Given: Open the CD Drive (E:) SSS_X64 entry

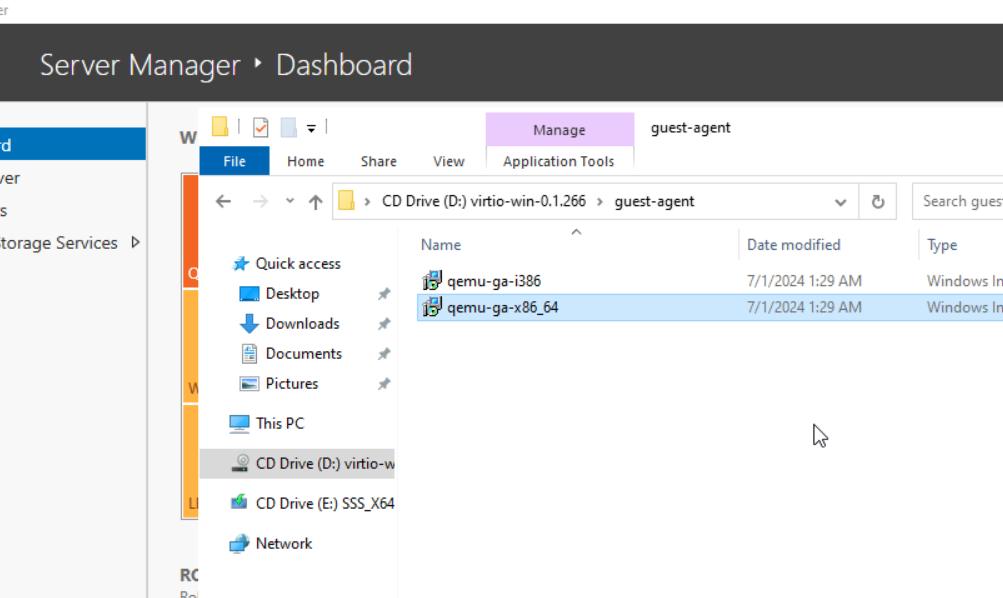Looking at the screenshot, I should pos(324,503).
